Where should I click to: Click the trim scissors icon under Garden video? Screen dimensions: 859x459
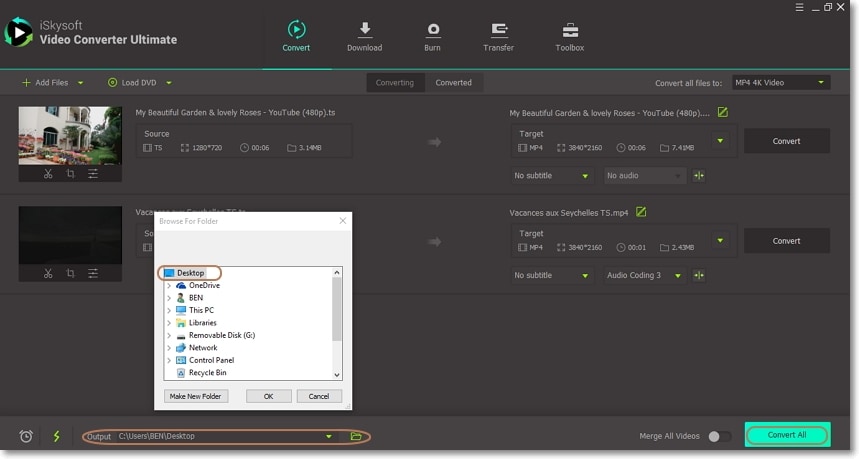pyautogui.click(x=48, y=174)
